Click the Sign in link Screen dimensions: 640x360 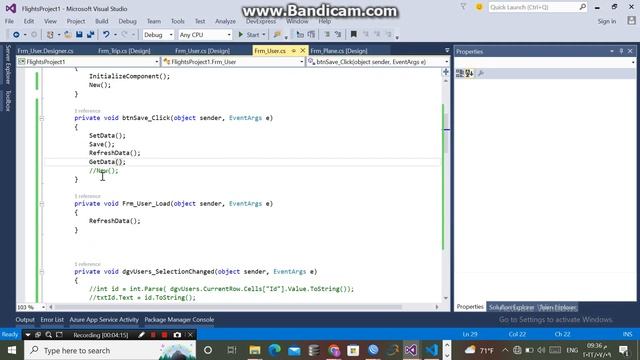[x=607, y=21]
